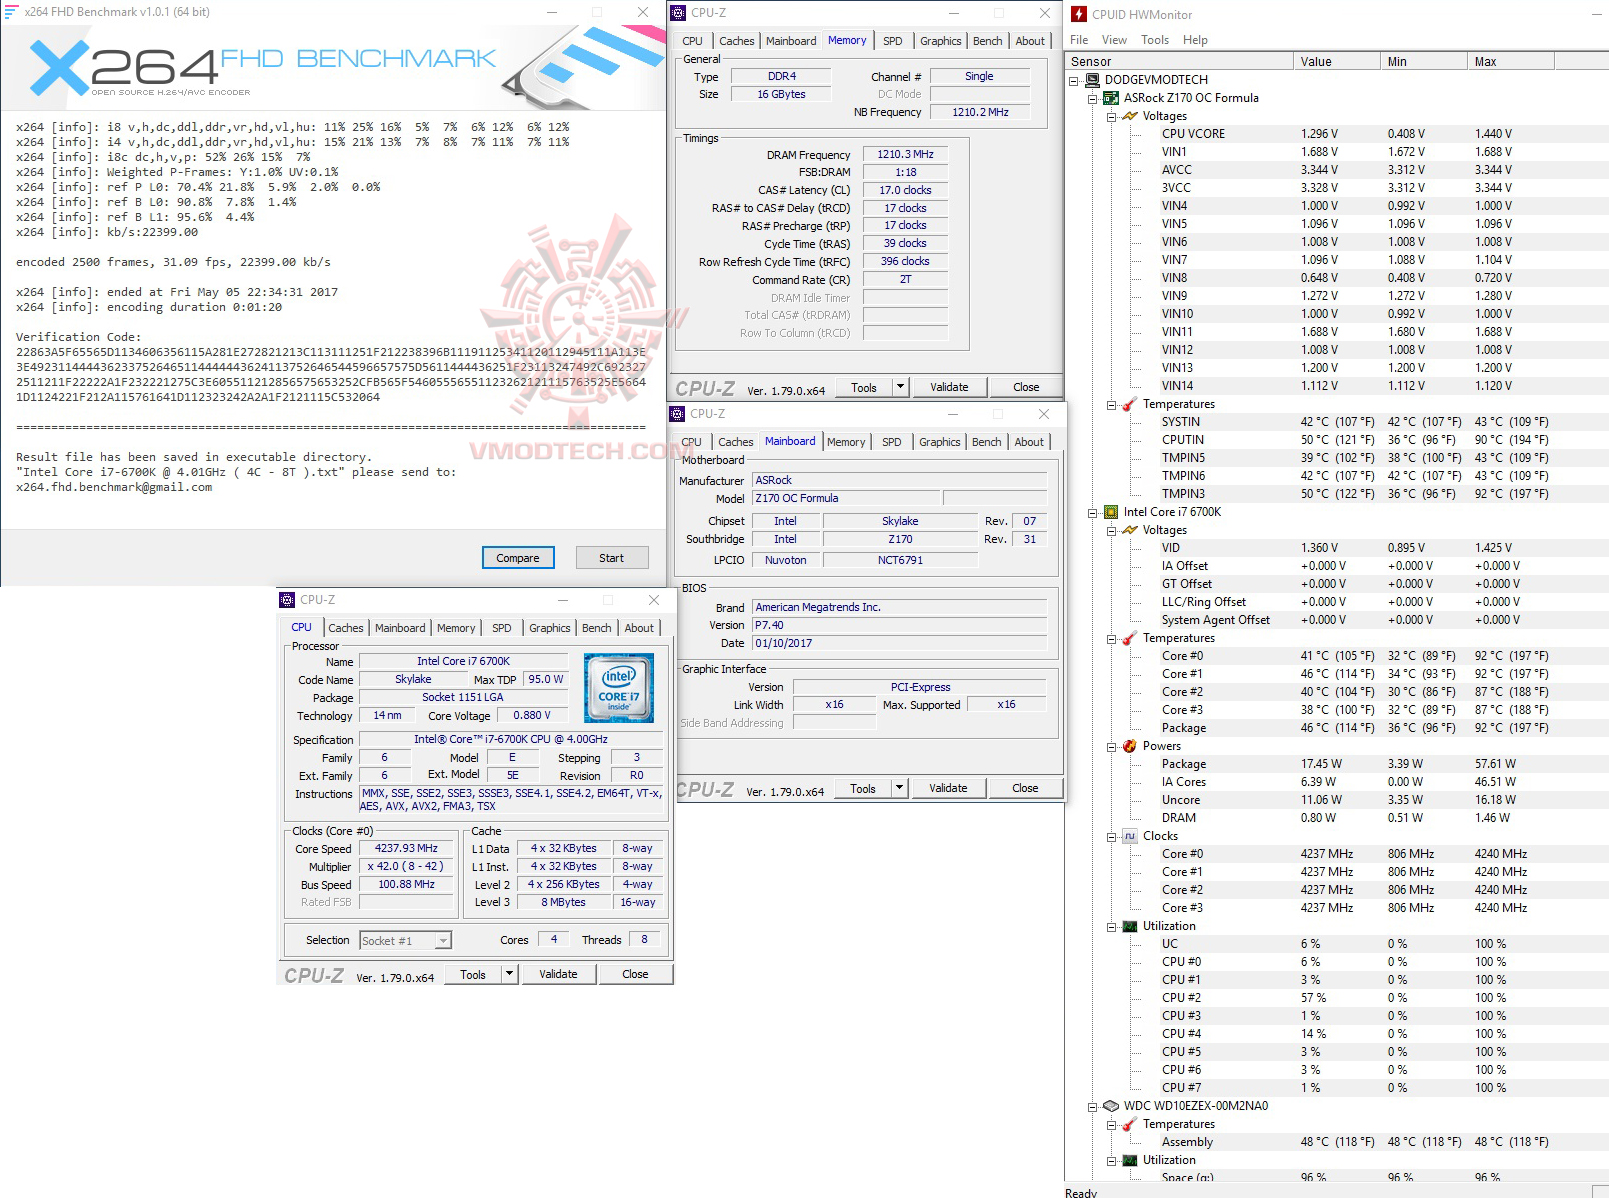Click the Powers flame icon in HWMonitor

click(x=1130, y=746)
